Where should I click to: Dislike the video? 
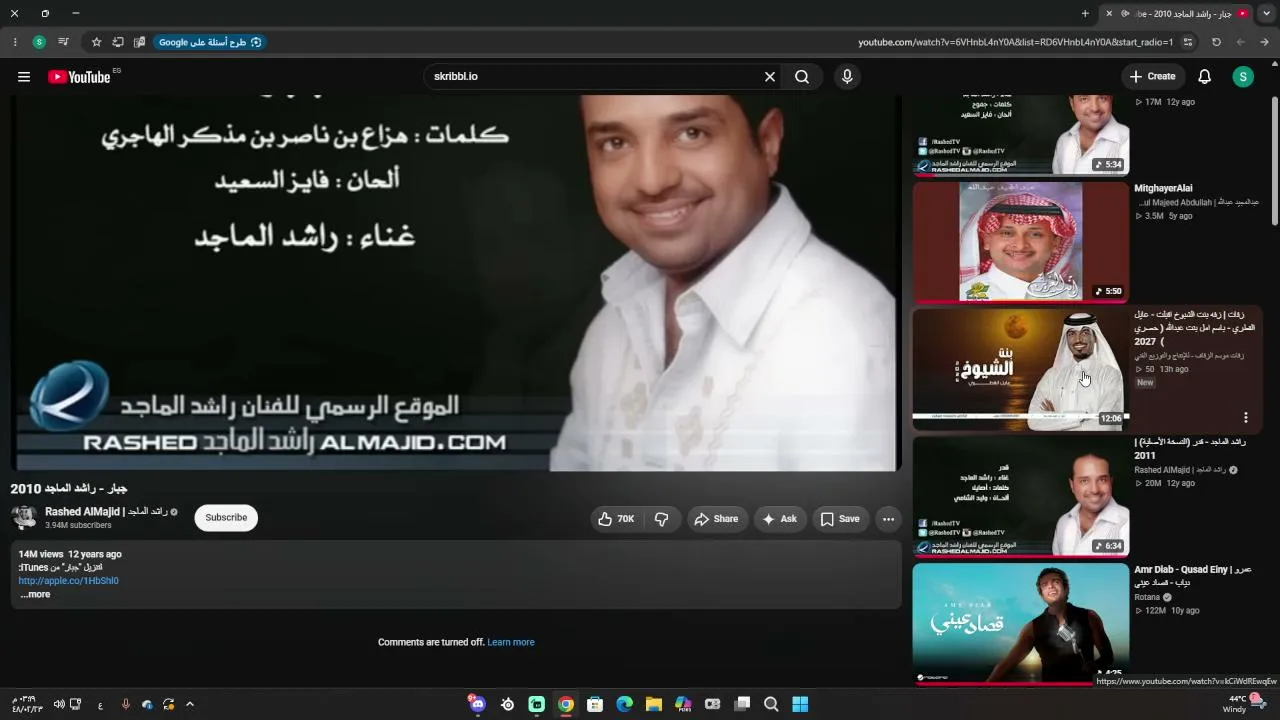click(661, 519)
